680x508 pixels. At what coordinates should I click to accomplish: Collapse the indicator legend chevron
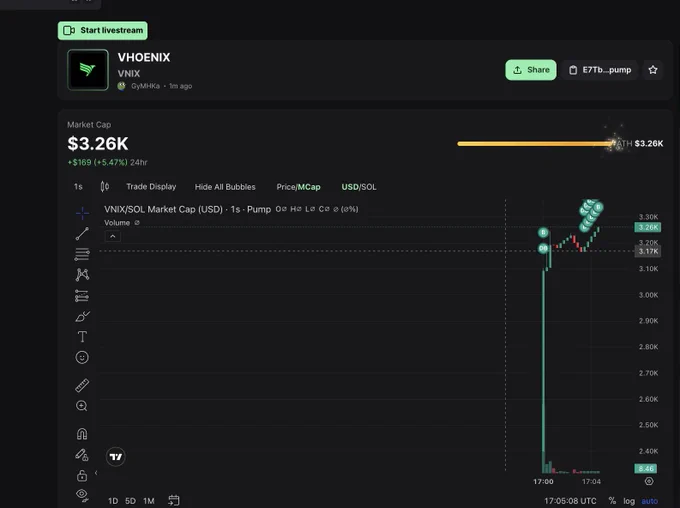[x=113, y=236]
